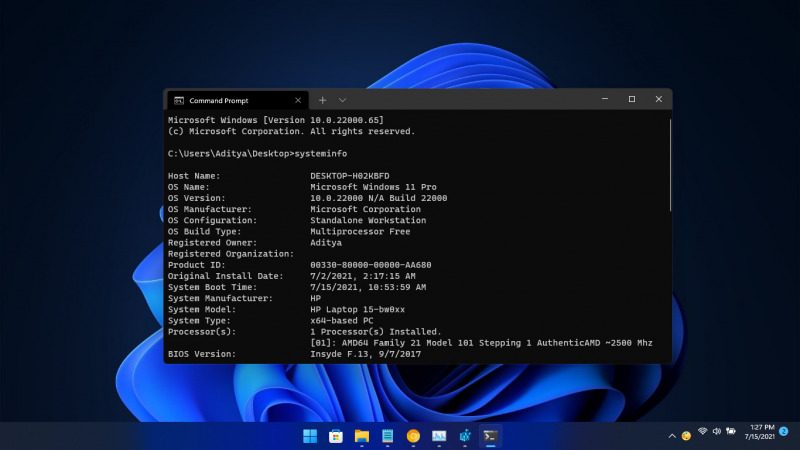Screen dimensions: 800x450
Task: Click the 'Microsoft Windows [Version 10.0.22000.65]' line
Action: coord(276,120)
